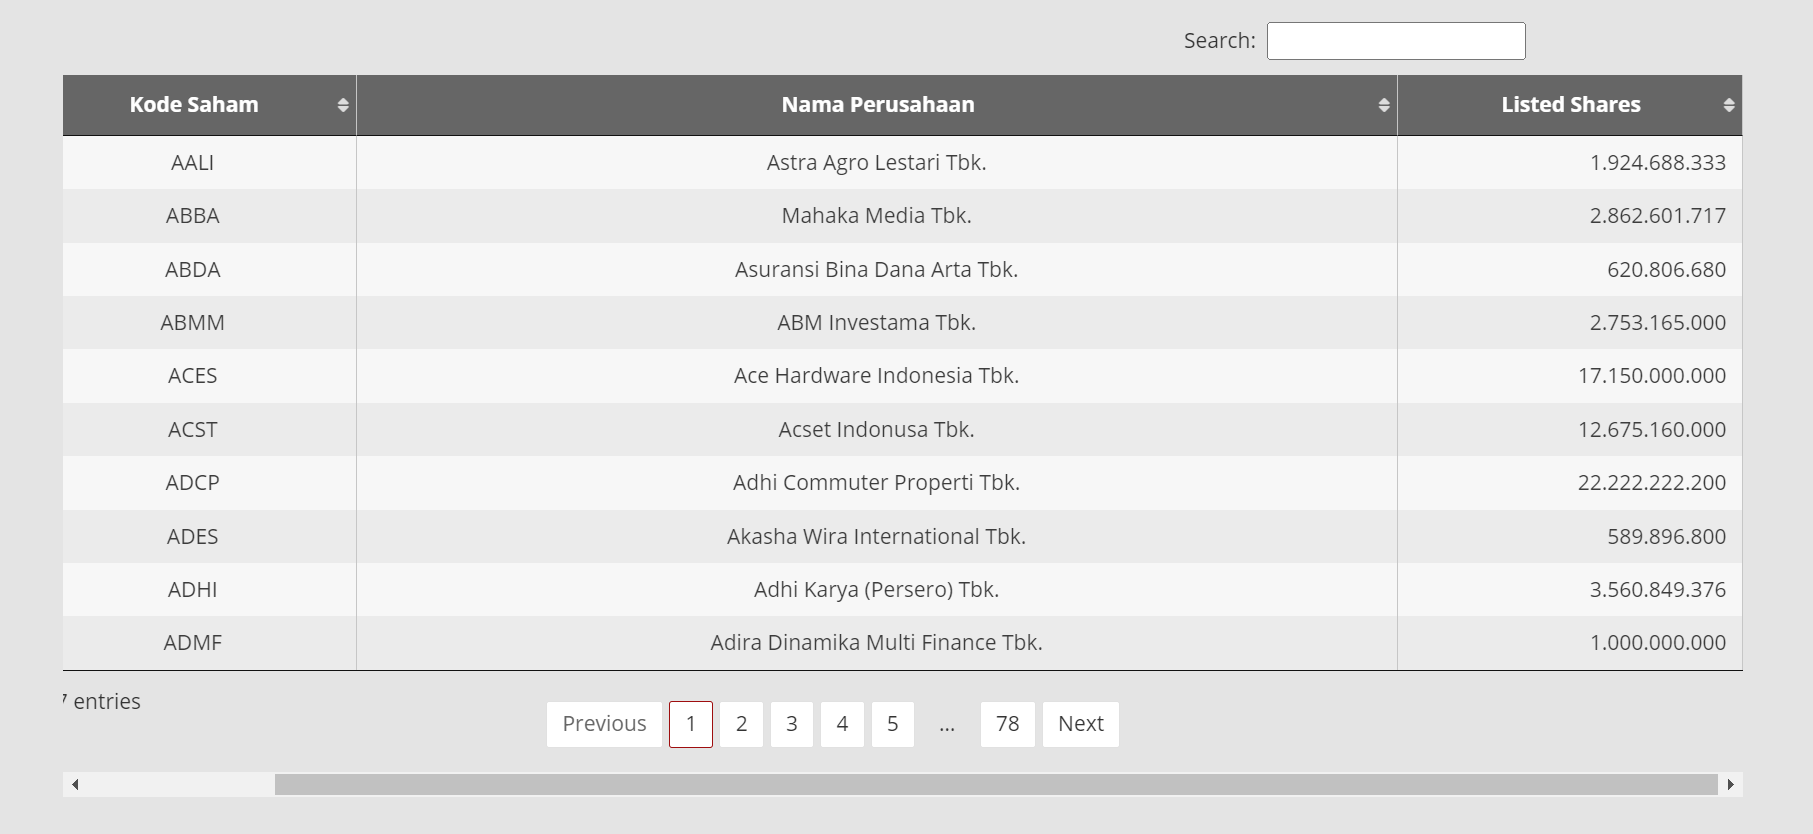Select stock code ACES
Image resolution: width=1813 pixels, height=834 pixels.
click(193, 376)
